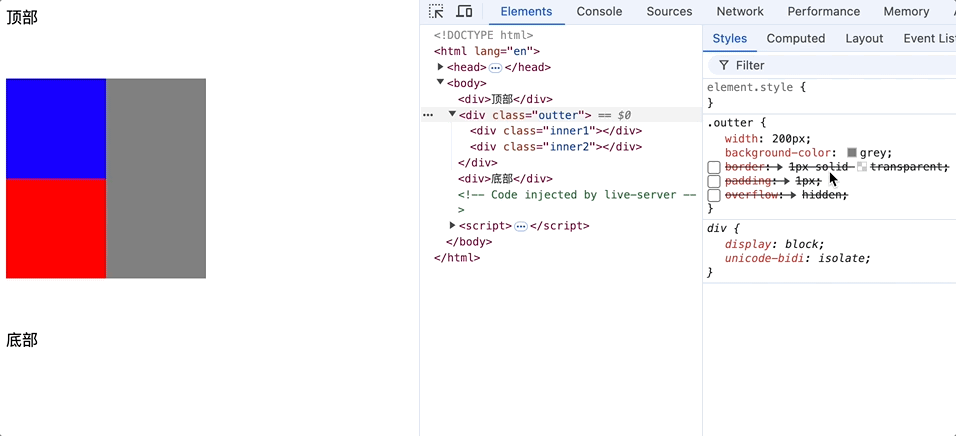
Task: Click the .outter selector text
Action: [729, 123]
